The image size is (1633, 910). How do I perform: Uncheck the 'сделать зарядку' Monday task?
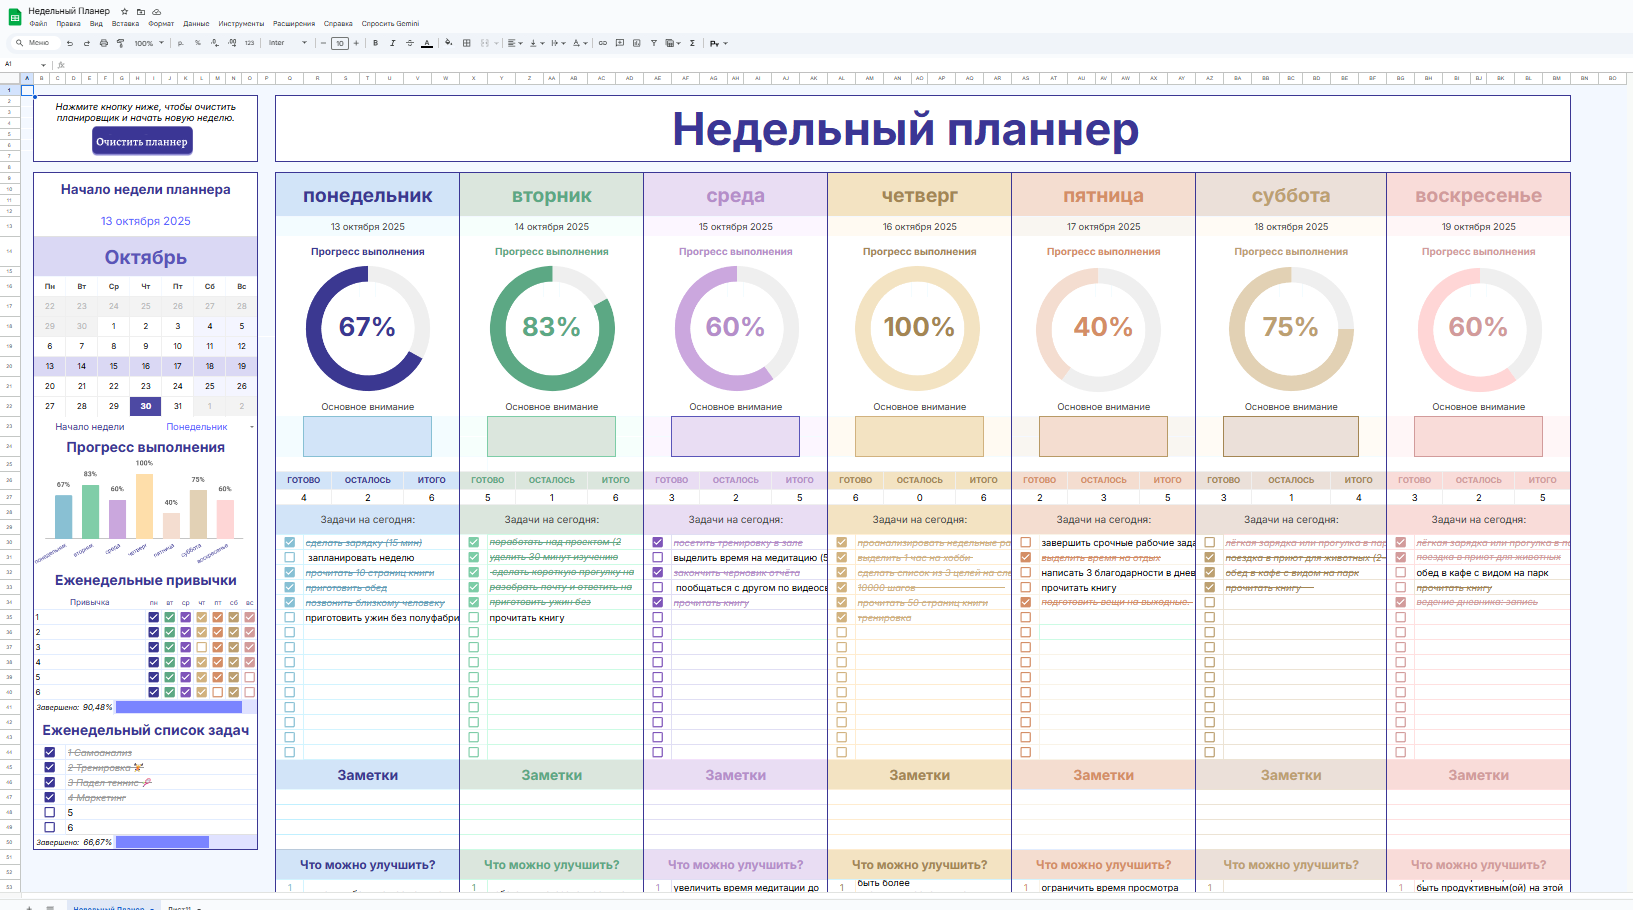(290, 542)
